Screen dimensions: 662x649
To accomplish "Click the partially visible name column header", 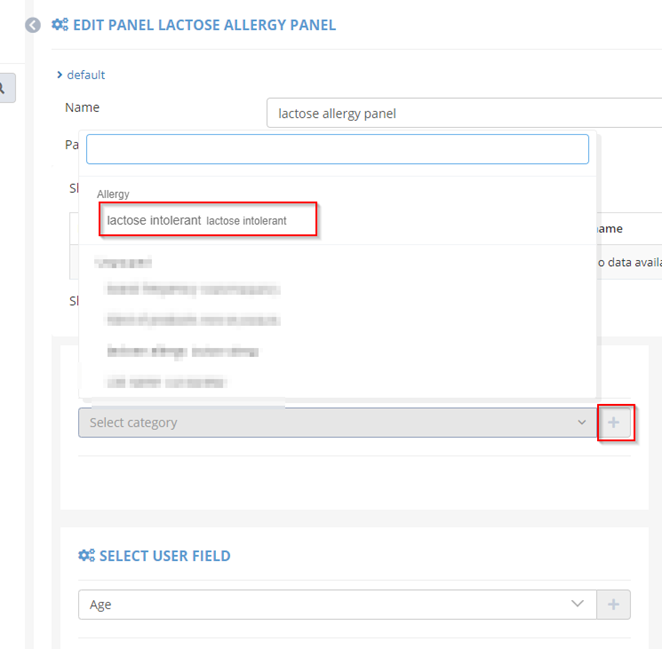I will tap(608, 229).
